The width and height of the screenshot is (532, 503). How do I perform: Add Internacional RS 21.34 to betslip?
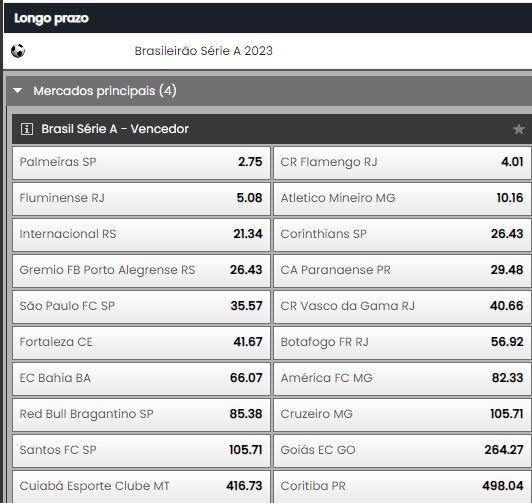[x=141, y=234]
